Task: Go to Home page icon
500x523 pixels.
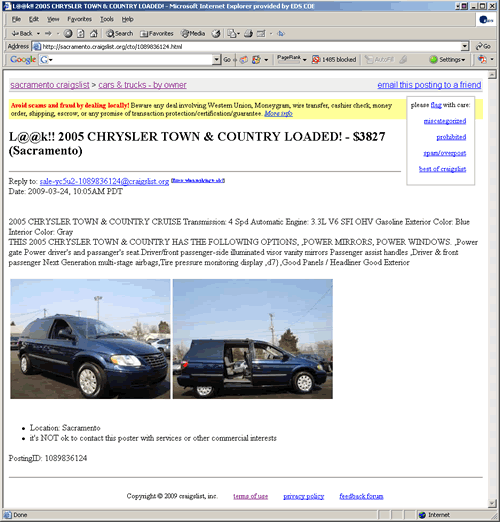Action: pyautogui.click(x=94, y=33)
